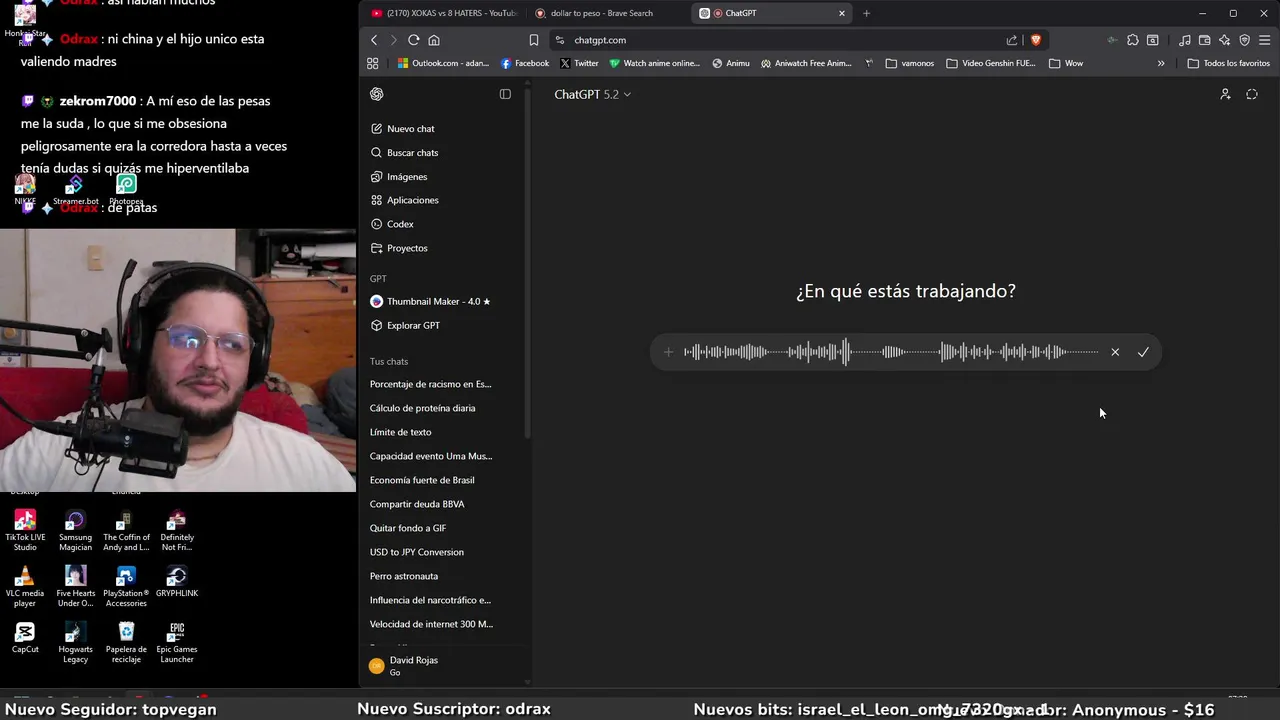Open the vamonos bookmarks folder
The height and width of the screenshot is (720, 1280).
coord(910,63)
